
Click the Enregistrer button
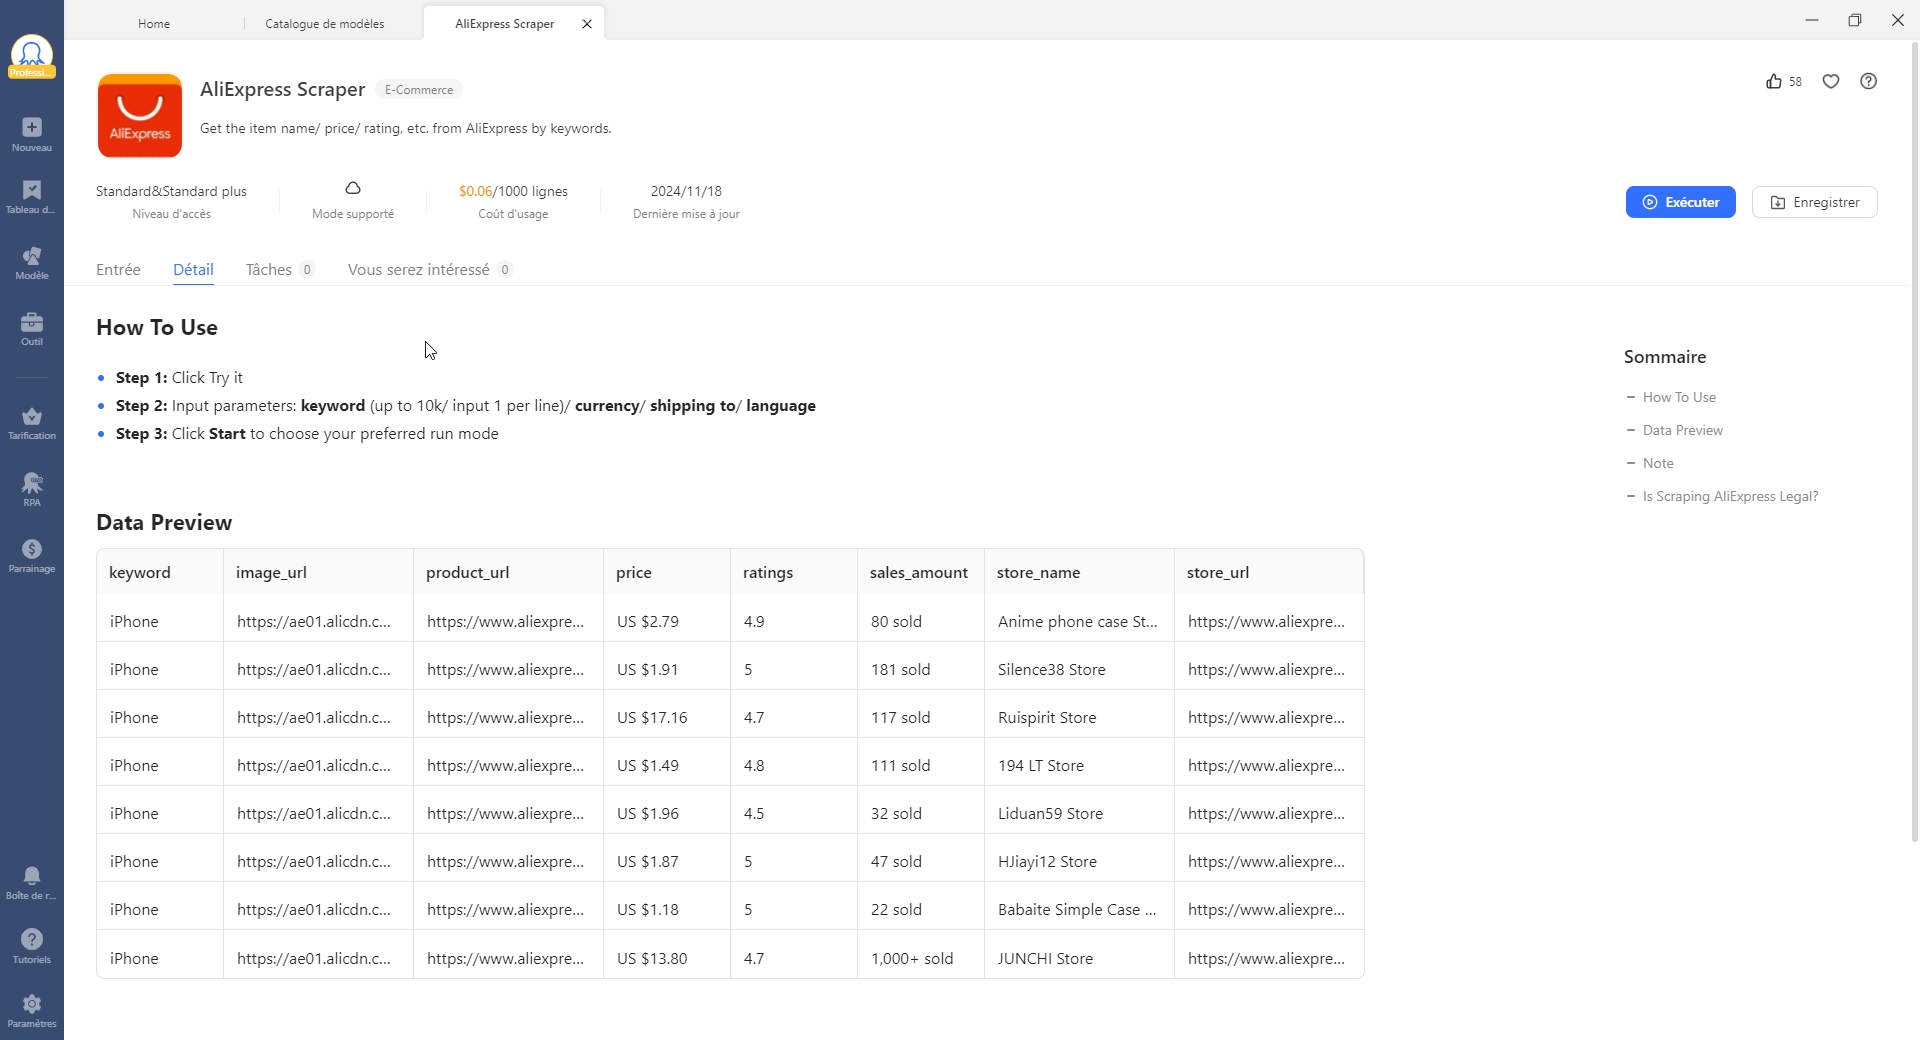1814,202
